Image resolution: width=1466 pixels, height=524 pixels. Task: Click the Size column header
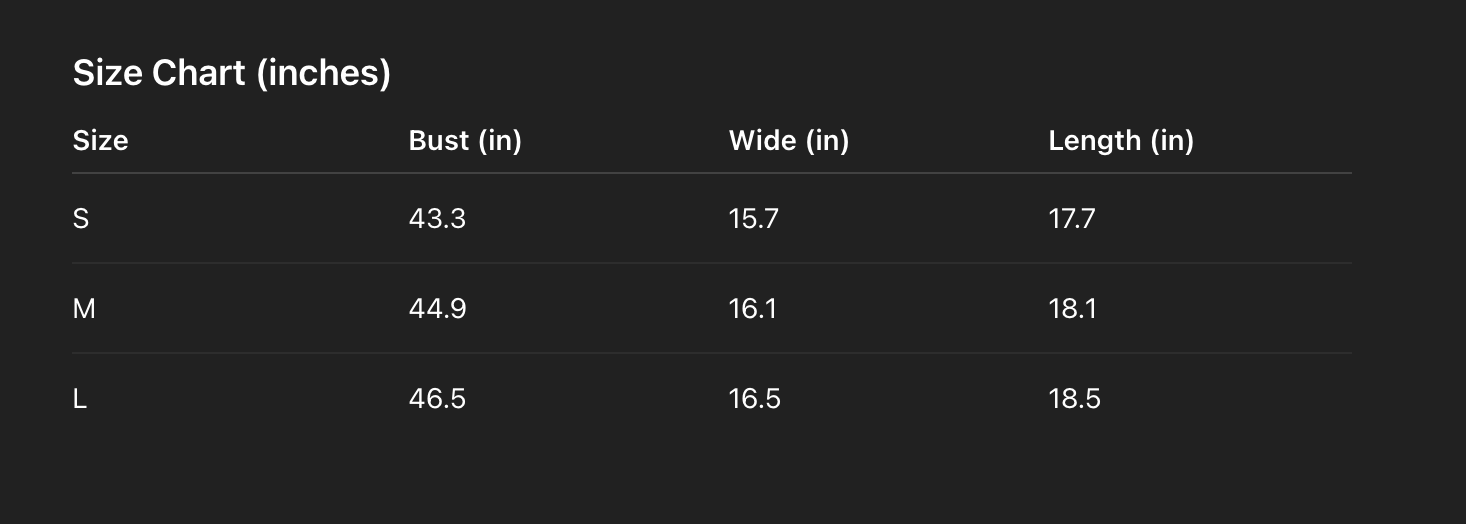100,141
